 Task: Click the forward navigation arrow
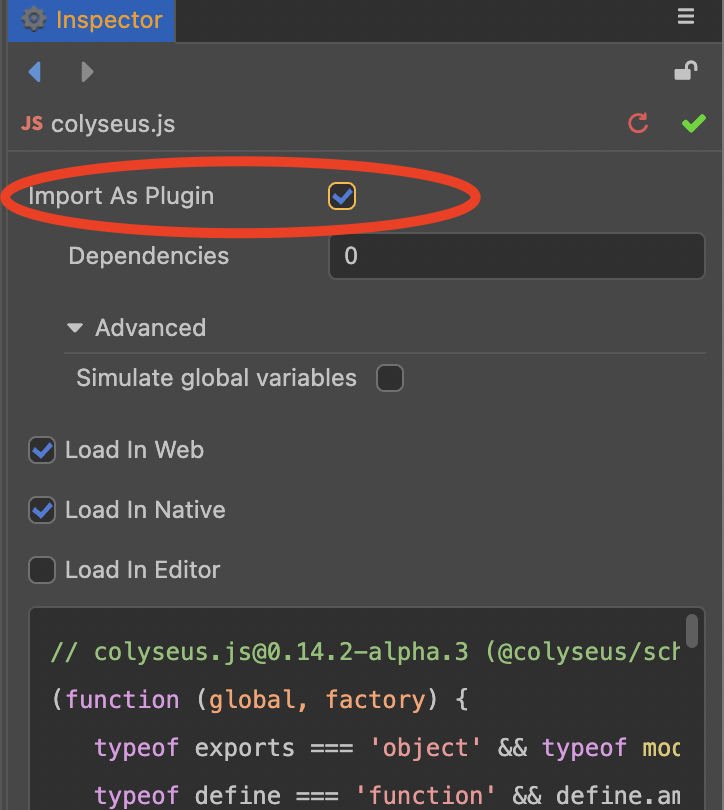point(87,71)
